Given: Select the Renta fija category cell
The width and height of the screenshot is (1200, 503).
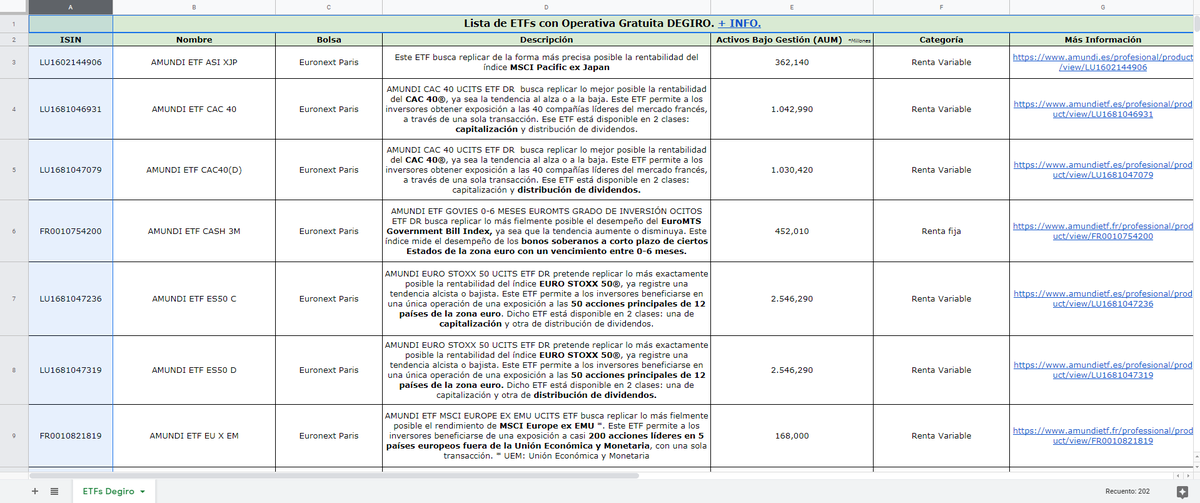Looking at the screenshot, I should [x=941, y=231].
